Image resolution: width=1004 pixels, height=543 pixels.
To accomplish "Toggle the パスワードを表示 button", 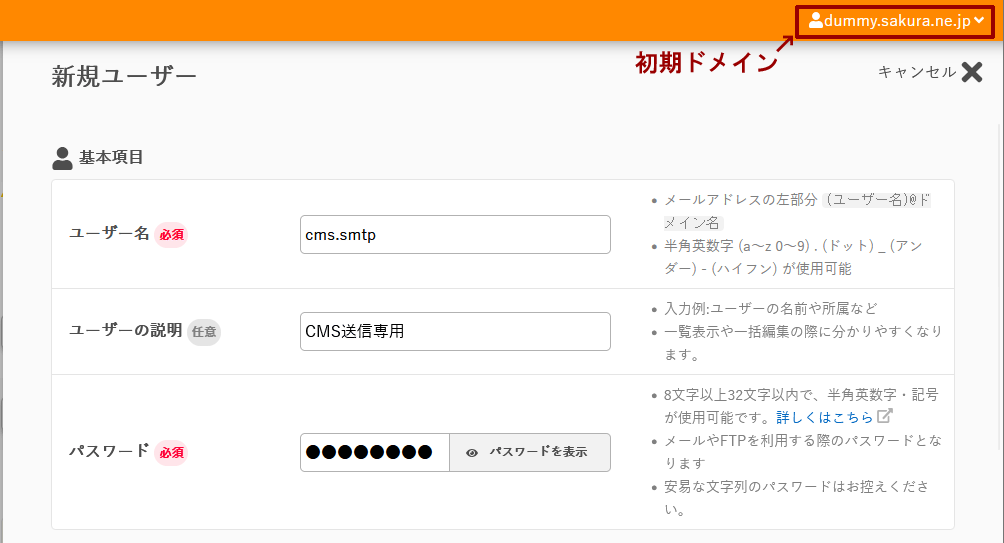I will [x=530, y=452].
